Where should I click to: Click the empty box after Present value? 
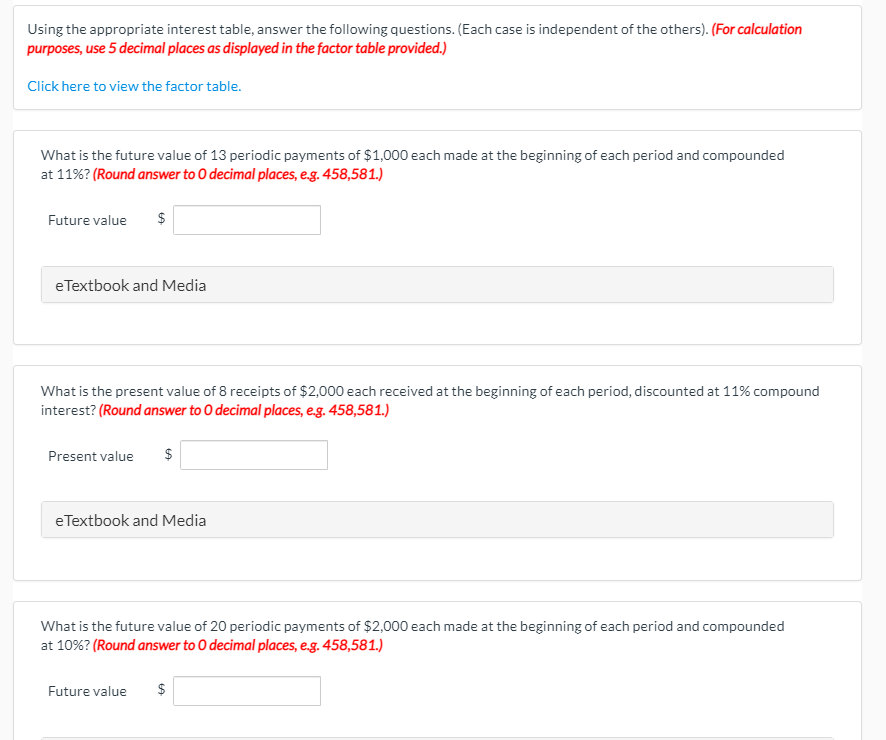click(x=253, y=454)
